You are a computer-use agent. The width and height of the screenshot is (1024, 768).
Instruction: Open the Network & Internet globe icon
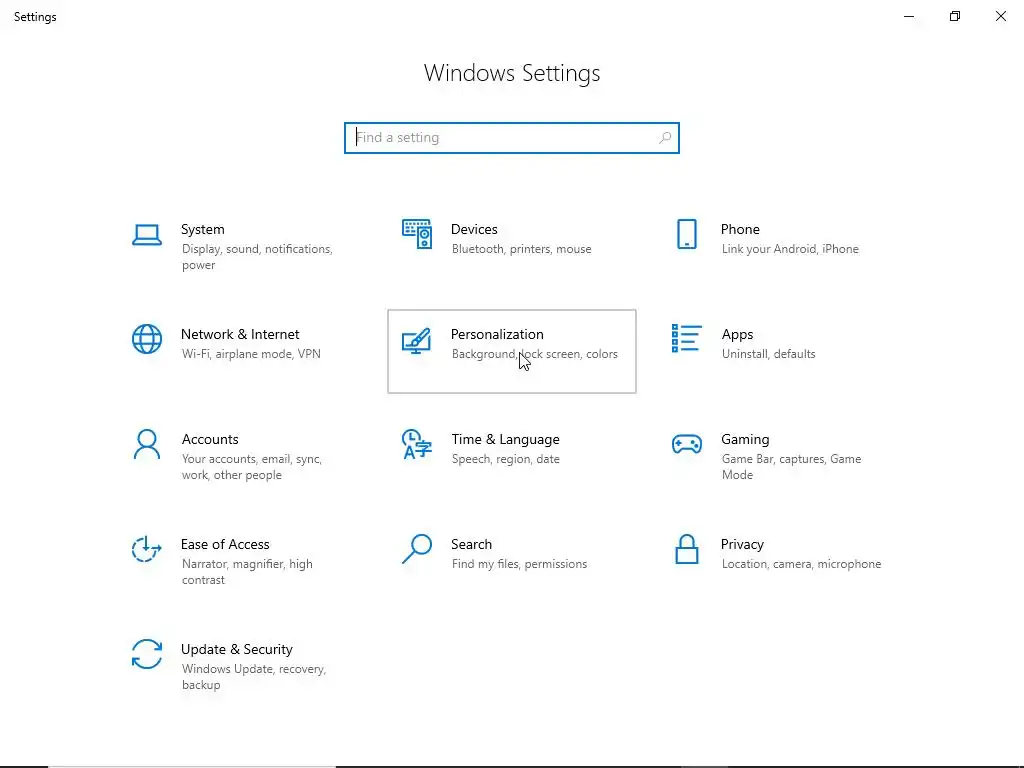click(147, 339)
